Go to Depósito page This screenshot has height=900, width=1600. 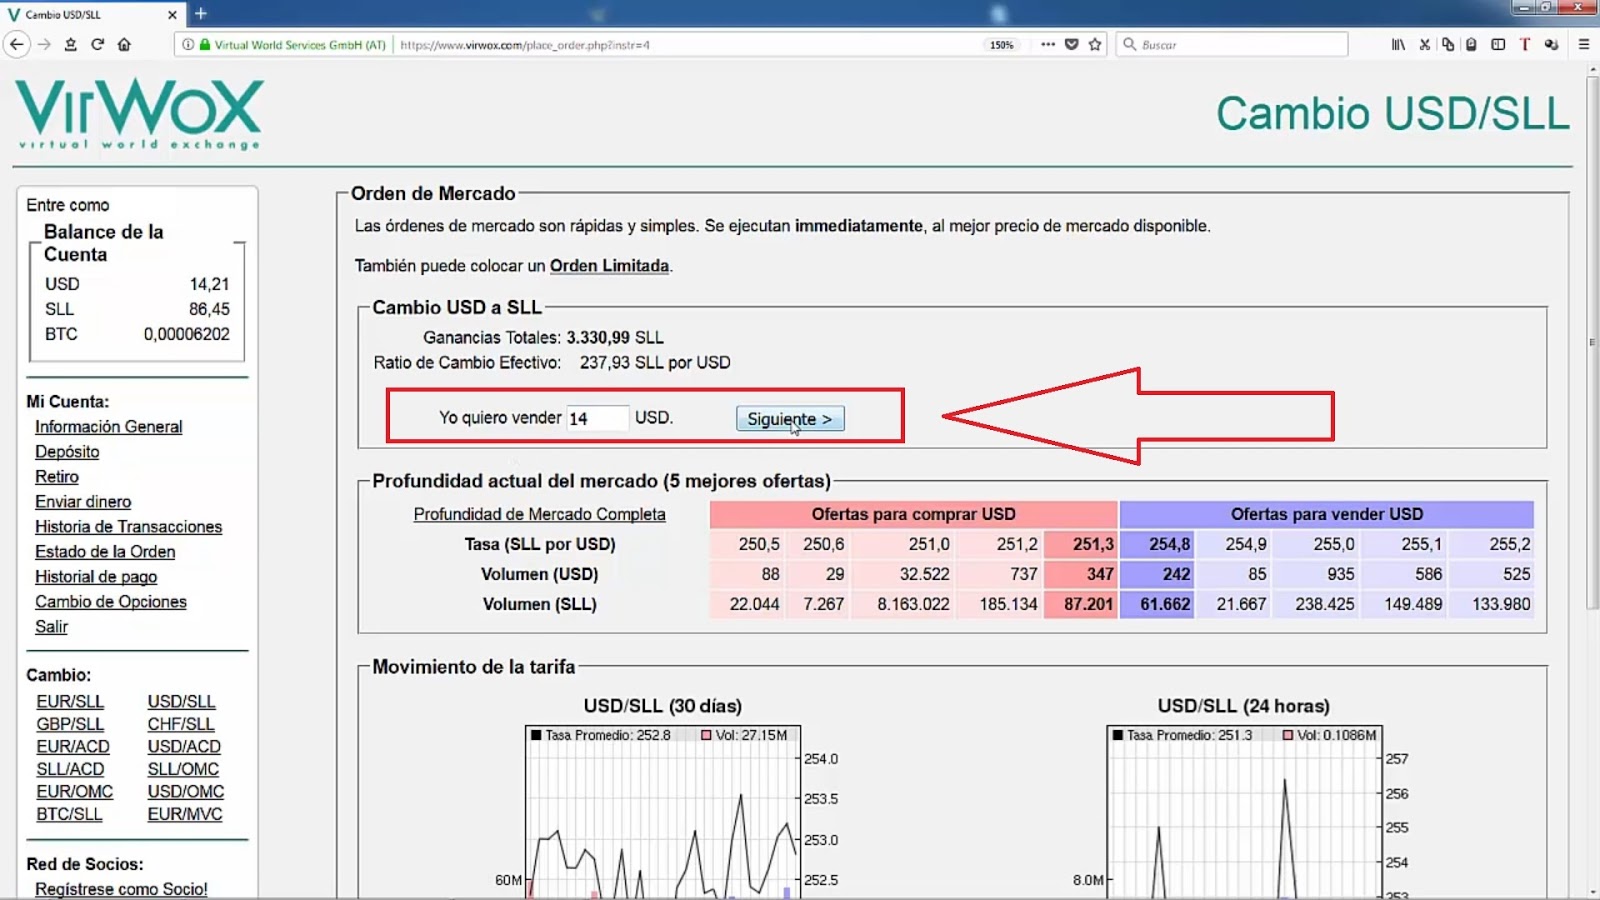pos(67,452)
